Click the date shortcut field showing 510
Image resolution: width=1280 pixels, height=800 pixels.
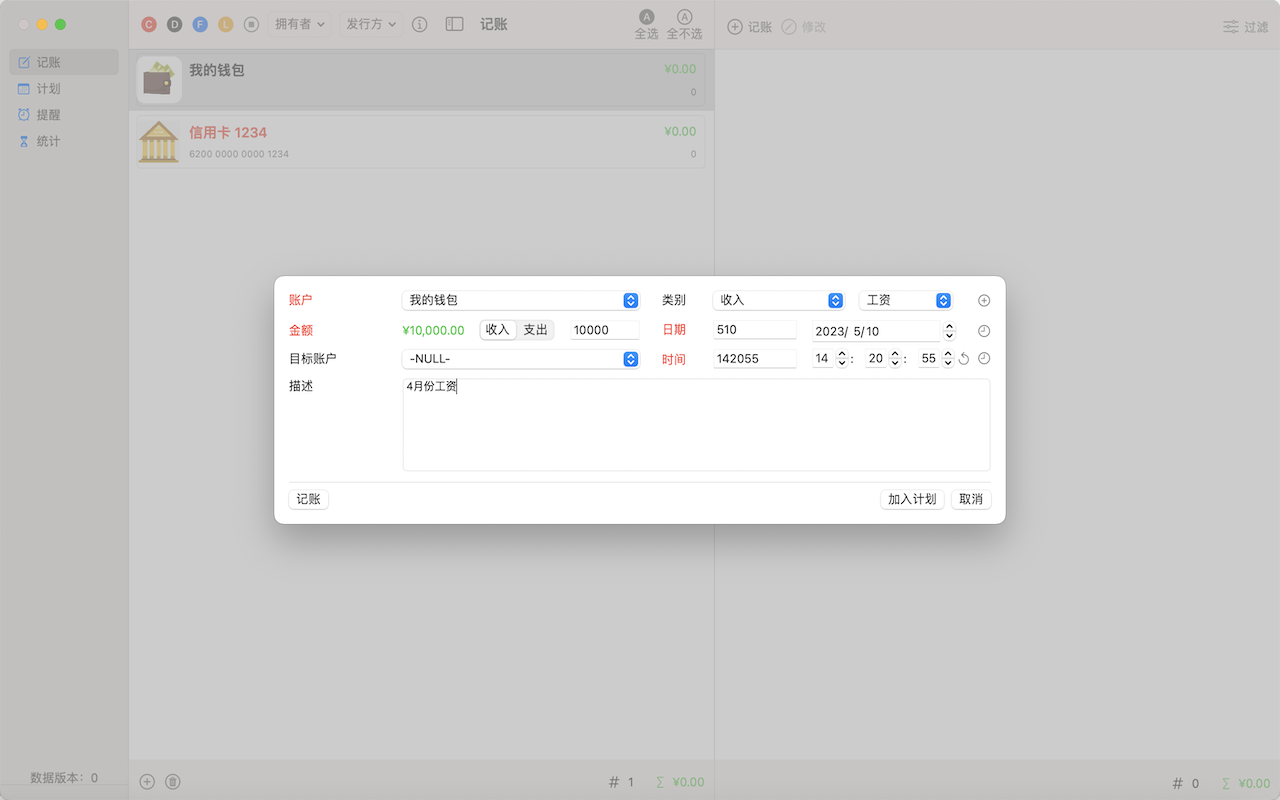[x=755, y=330]
